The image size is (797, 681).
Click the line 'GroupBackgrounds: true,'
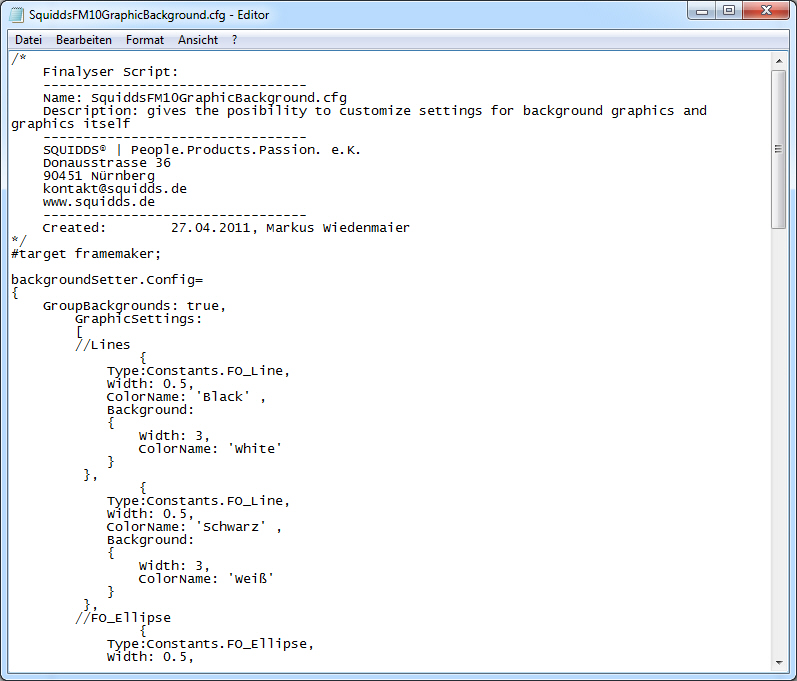tap(134, 306)
